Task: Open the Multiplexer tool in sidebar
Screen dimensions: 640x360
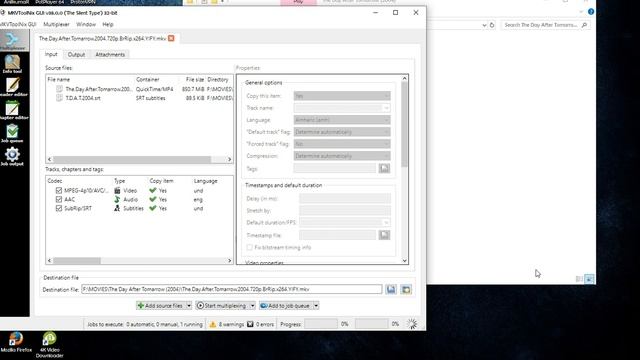Action: [13, 41]
